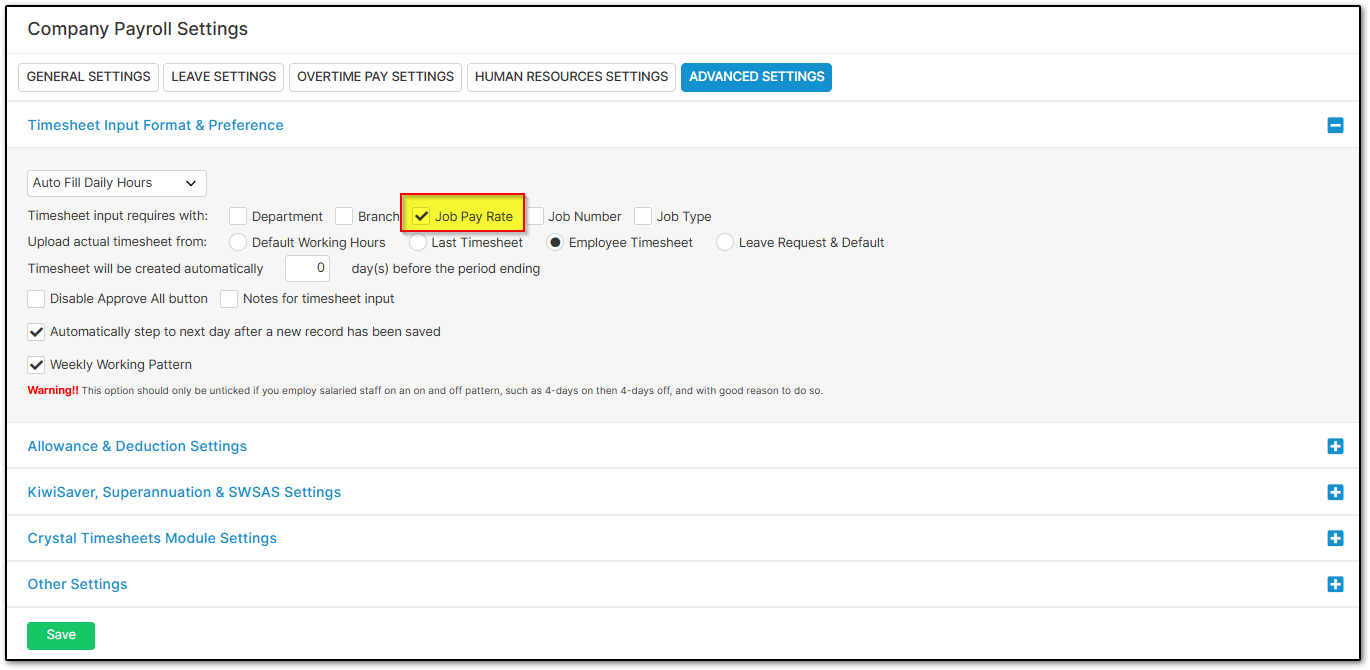Go to Human Resources Settings tab
Image resolution: width=1370 pixels, height=670 pixels.
(x=571, y=77)
